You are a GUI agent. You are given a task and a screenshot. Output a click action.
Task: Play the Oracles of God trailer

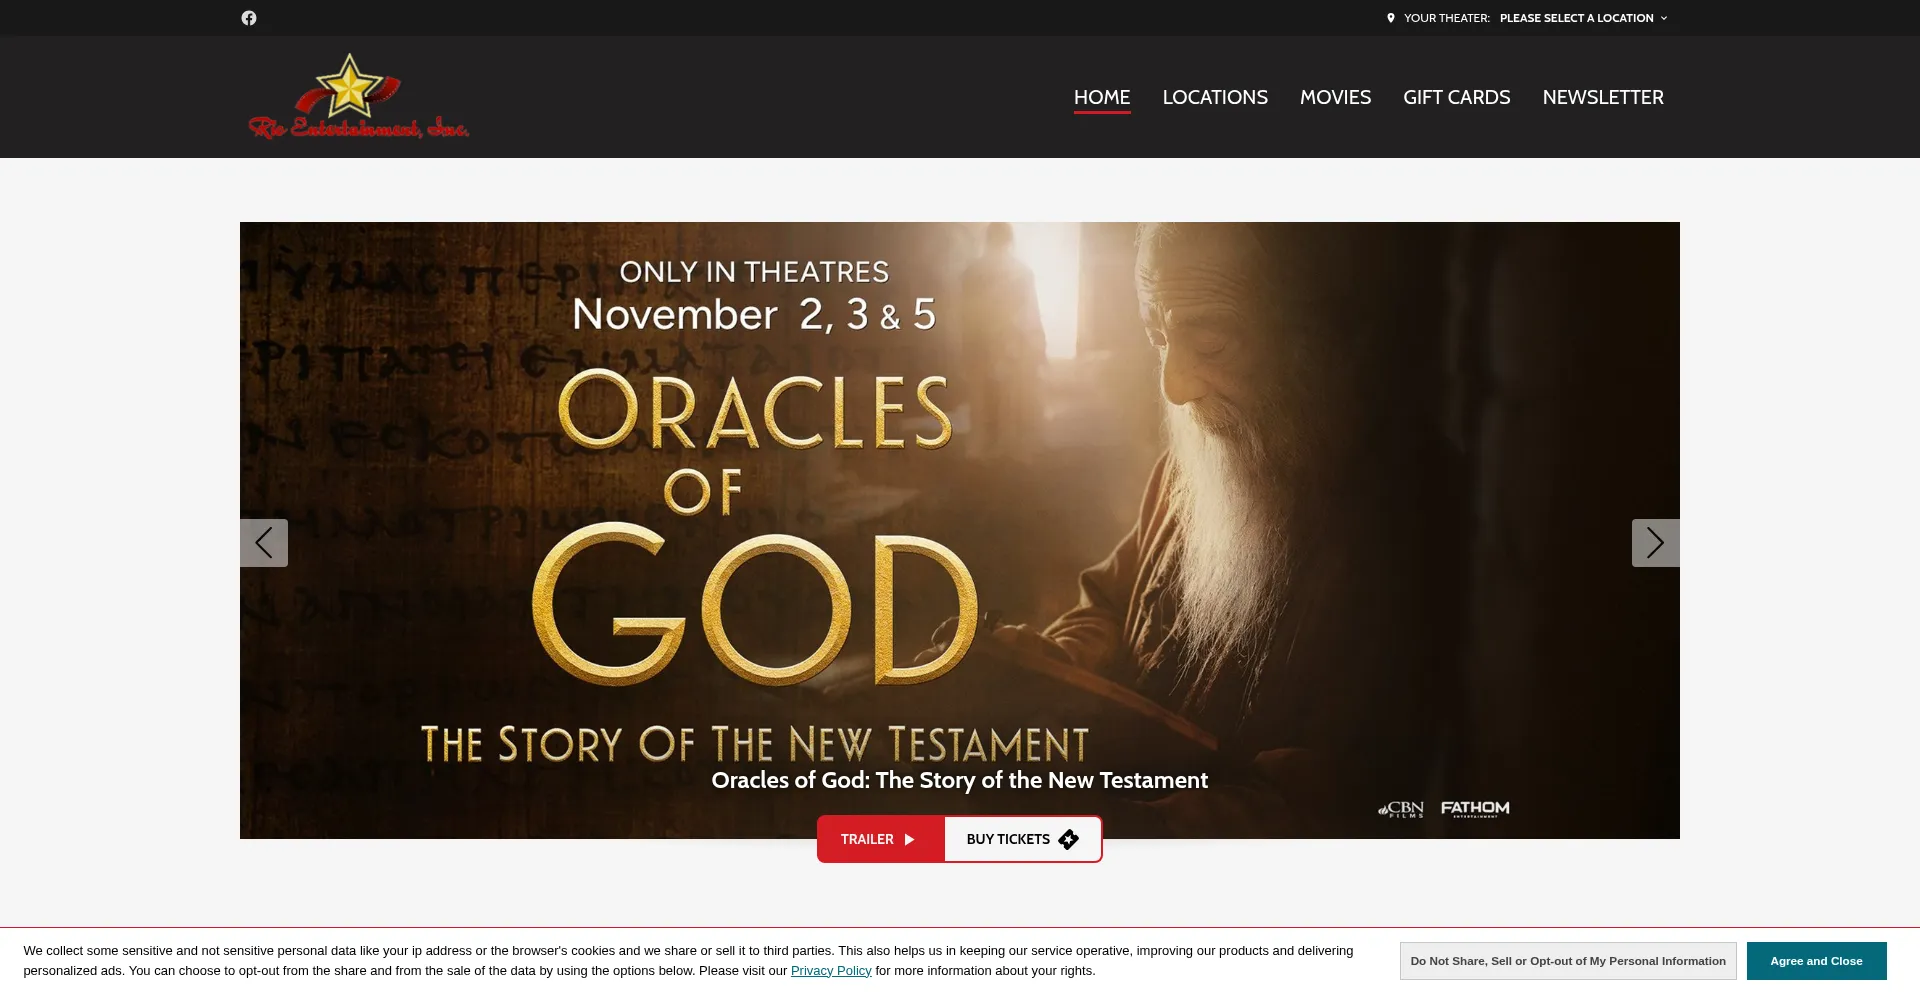coord(879,839)
